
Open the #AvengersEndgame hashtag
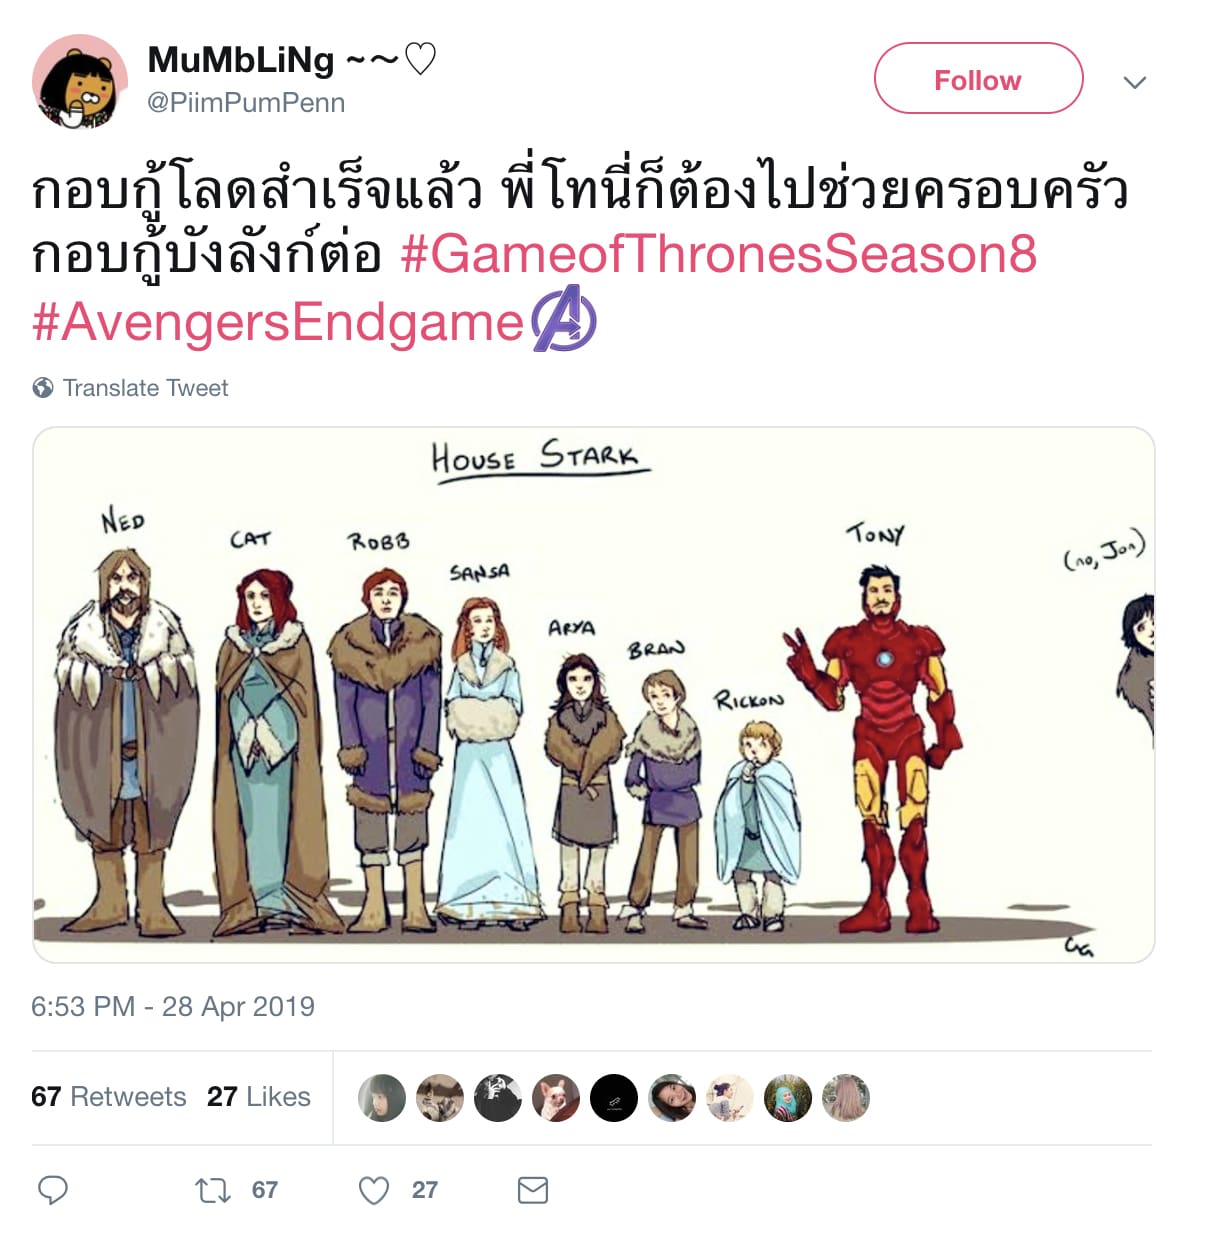[x=278, y=323]
